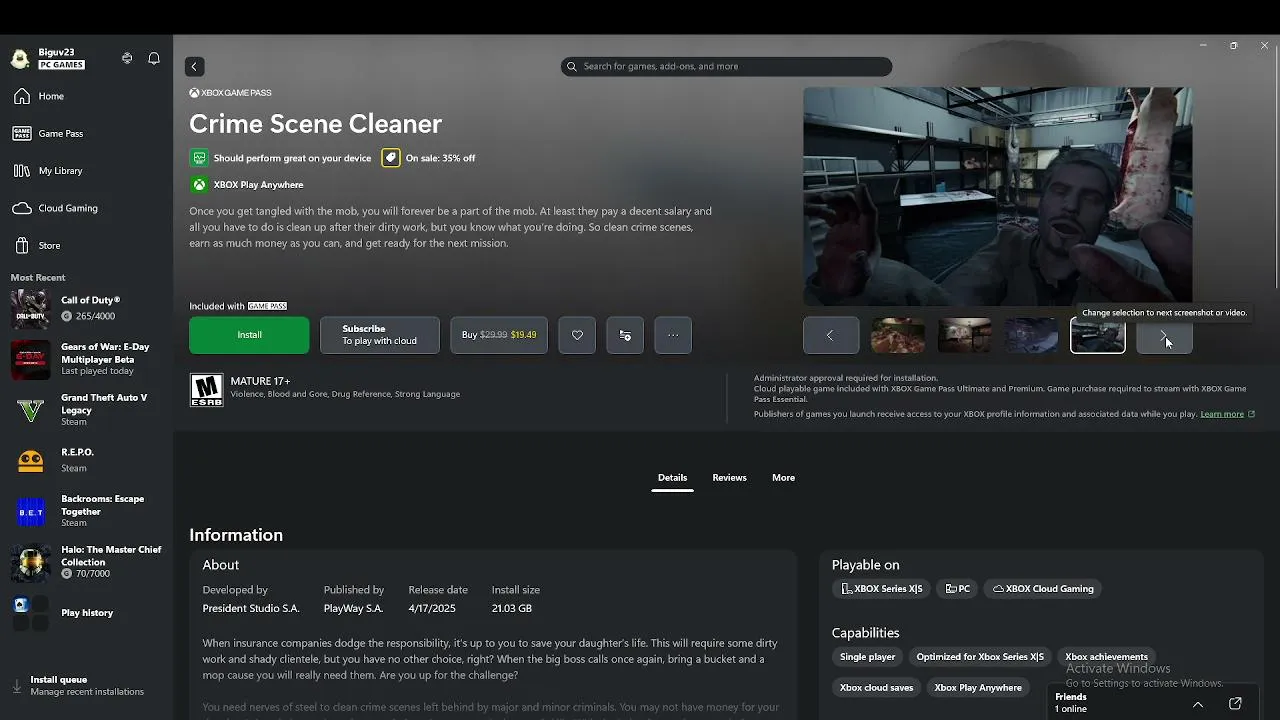Select the third media thumbnail
Screen dimensions: 1280x720
(x=1031, y=336)
